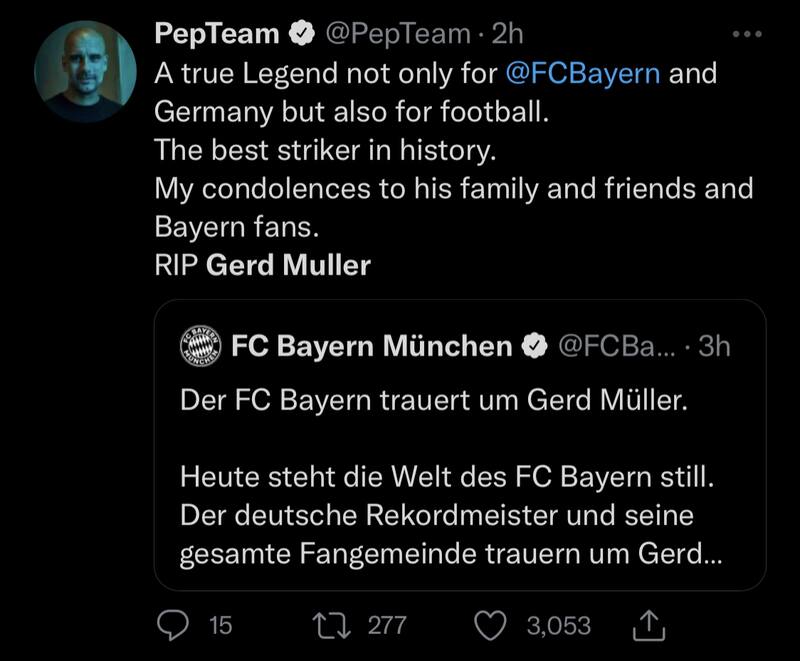Click the 15 replies count

tap(220, 626)
